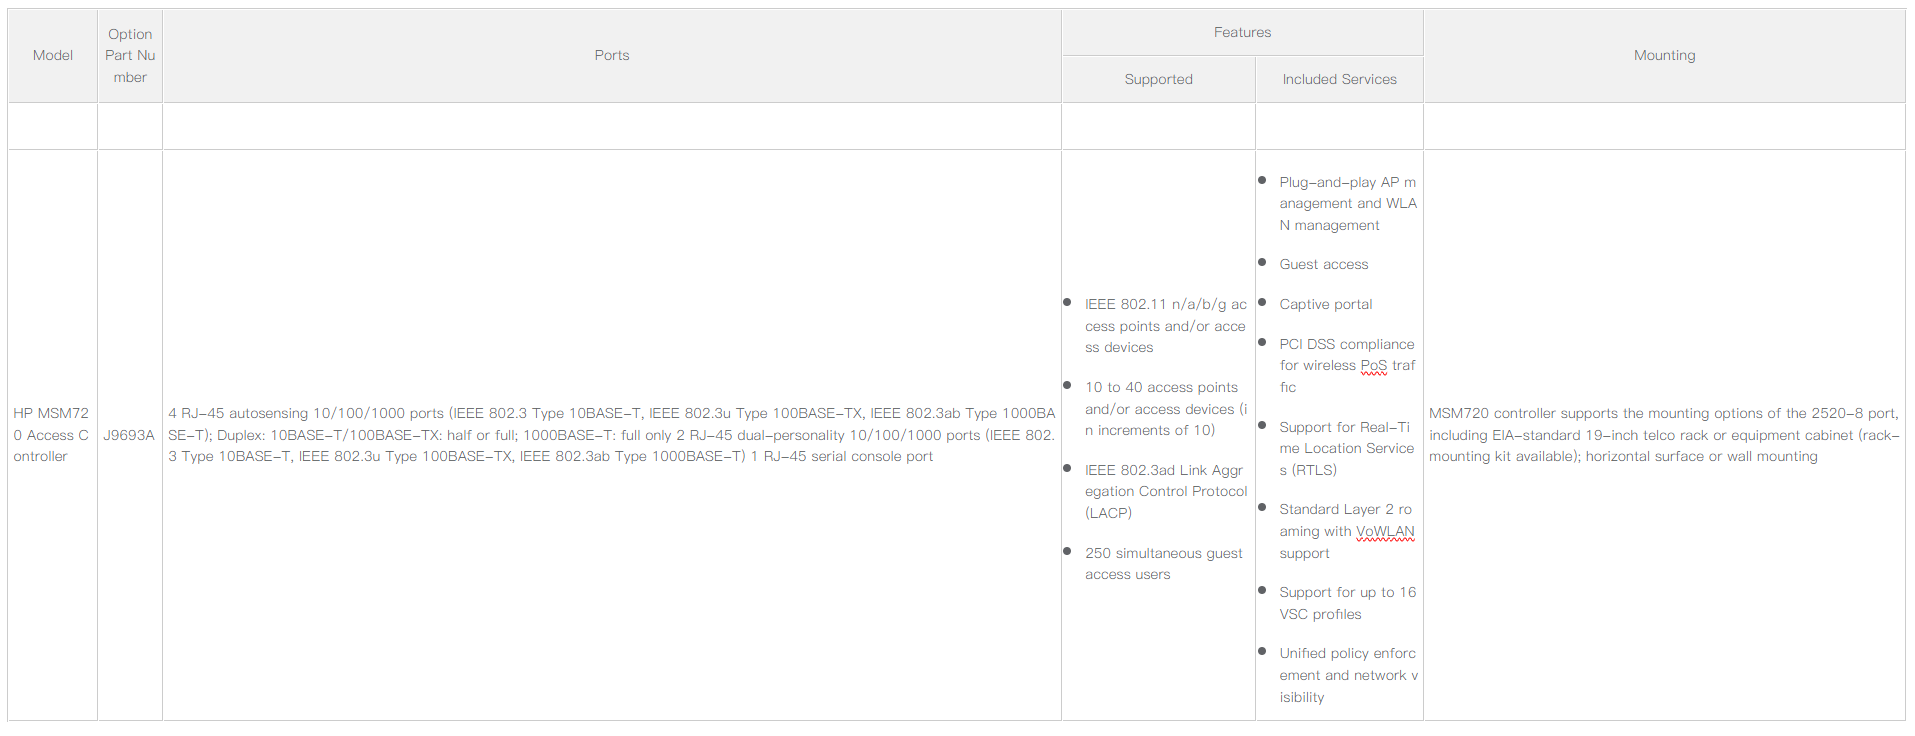Select Support for up to 16 VSC profiles
The image size is (1915, 736).
[1347, 603]
